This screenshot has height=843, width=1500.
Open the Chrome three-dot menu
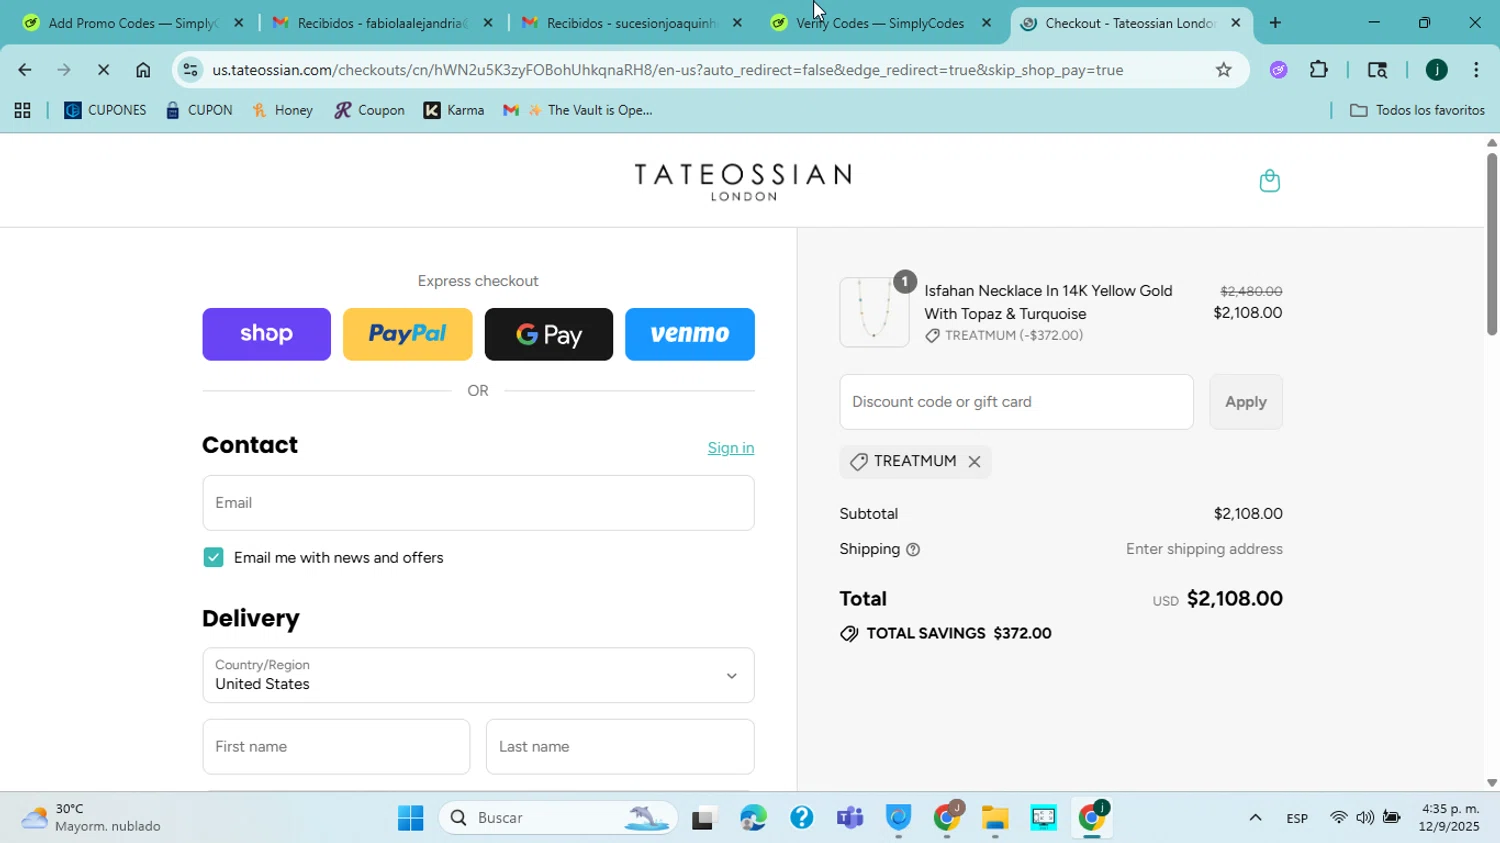pyautogui.click(x=1476, y=70)
